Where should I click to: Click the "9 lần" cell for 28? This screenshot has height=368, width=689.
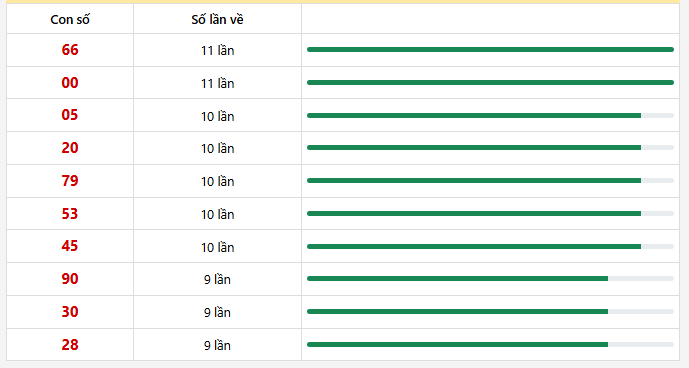pos(218,346)
